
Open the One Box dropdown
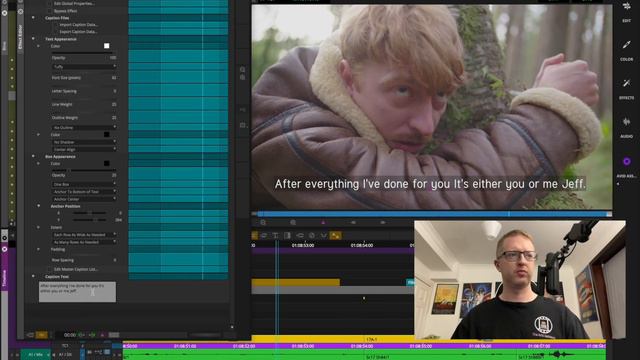[84, 184]
